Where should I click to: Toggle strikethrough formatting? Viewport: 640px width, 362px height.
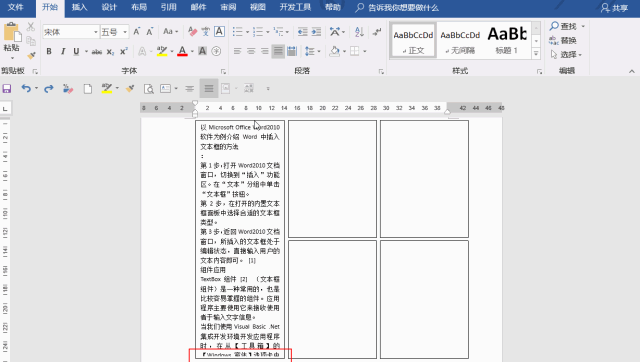pyautogui.click(x=97, y=51)
